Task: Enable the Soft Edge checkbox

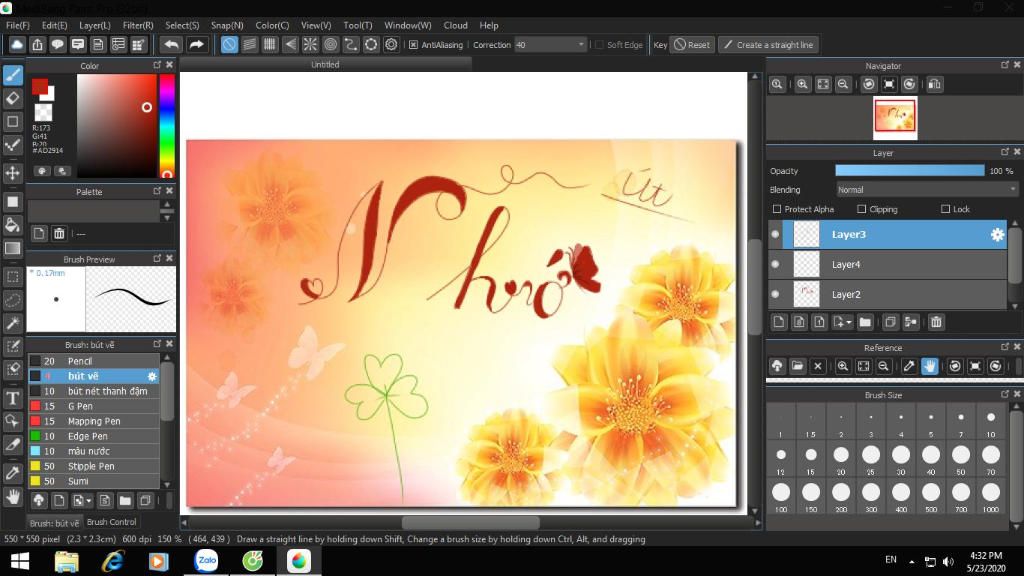Action: tap(600, 45)
